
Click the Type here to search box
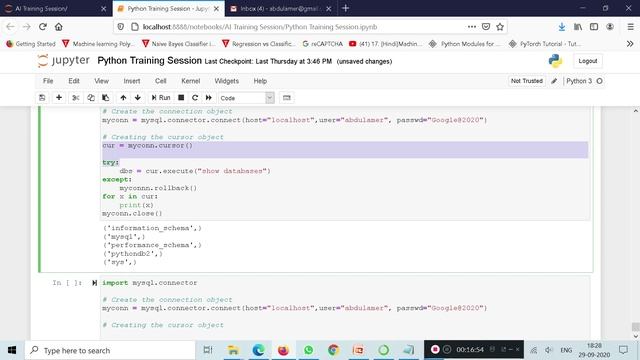110,350
